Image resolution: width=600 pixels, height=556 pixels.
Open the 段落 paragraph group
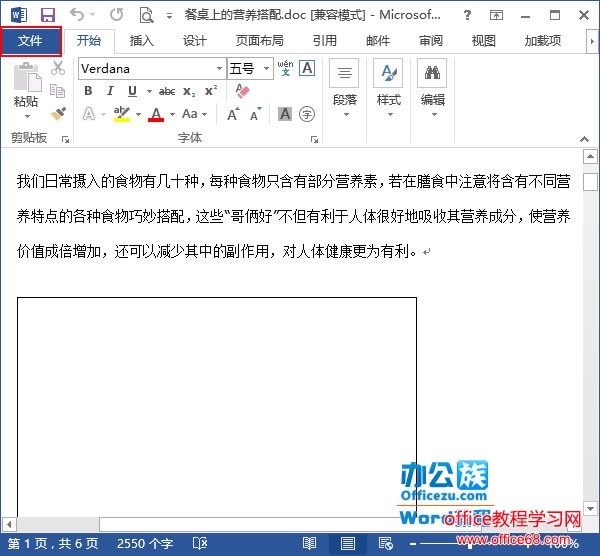345,90
